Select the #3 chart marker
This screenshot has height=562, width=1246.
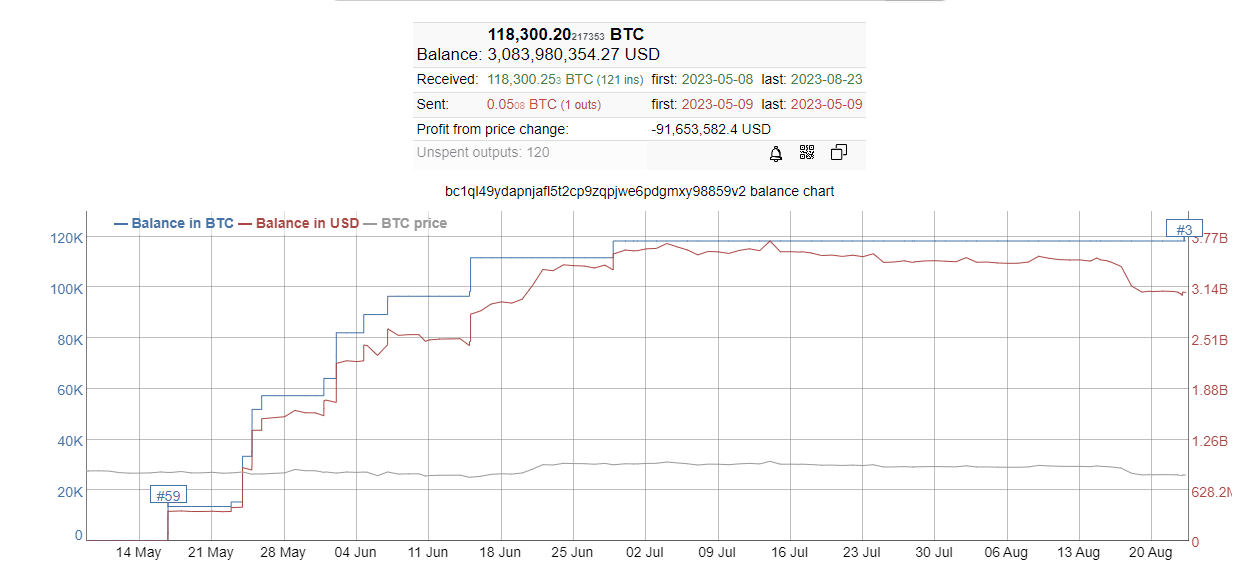[1184, 230]
